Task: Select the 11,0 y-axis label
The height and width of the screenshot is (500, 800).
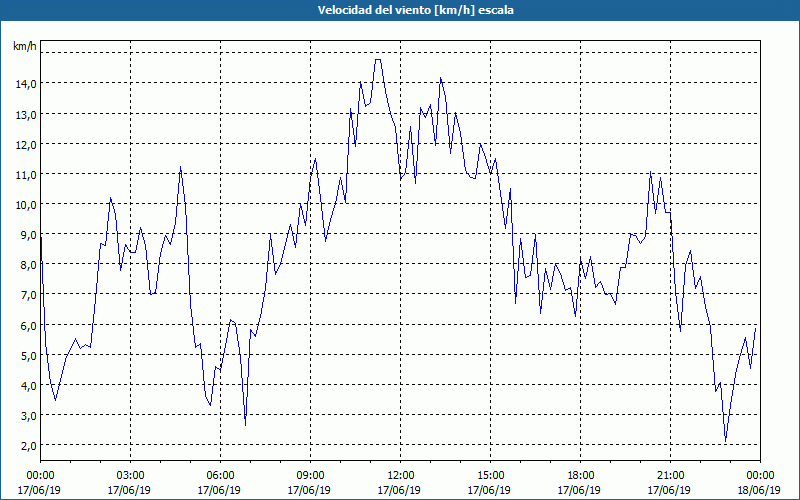Action: (26, 174)
